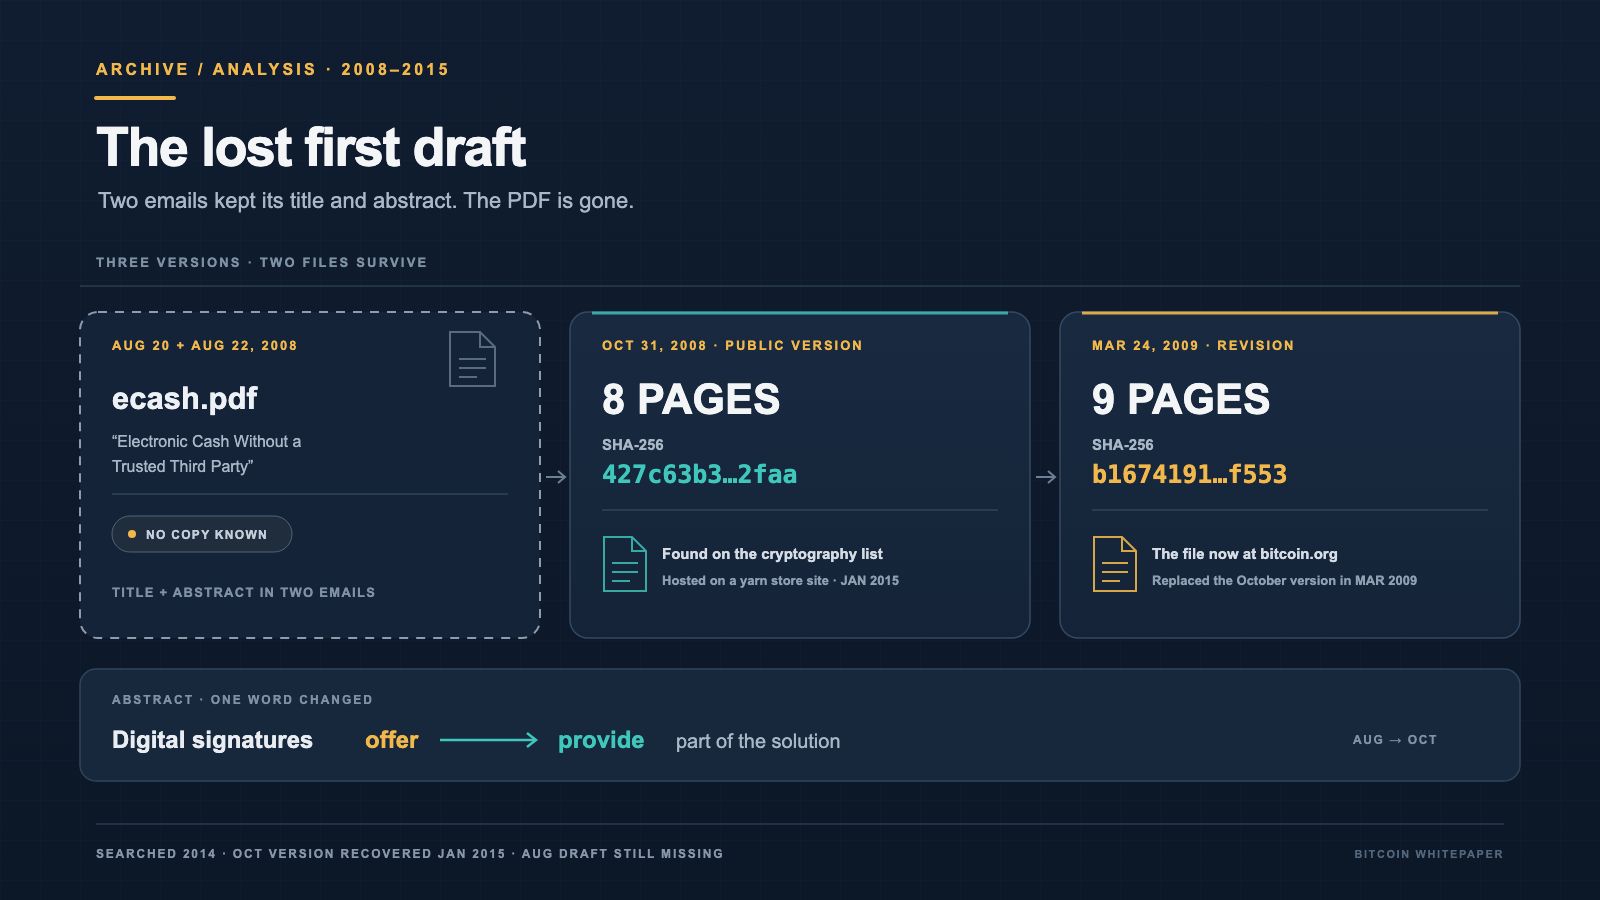Click the orange document icon beside bitcoin.org

tap(1115, 564)
